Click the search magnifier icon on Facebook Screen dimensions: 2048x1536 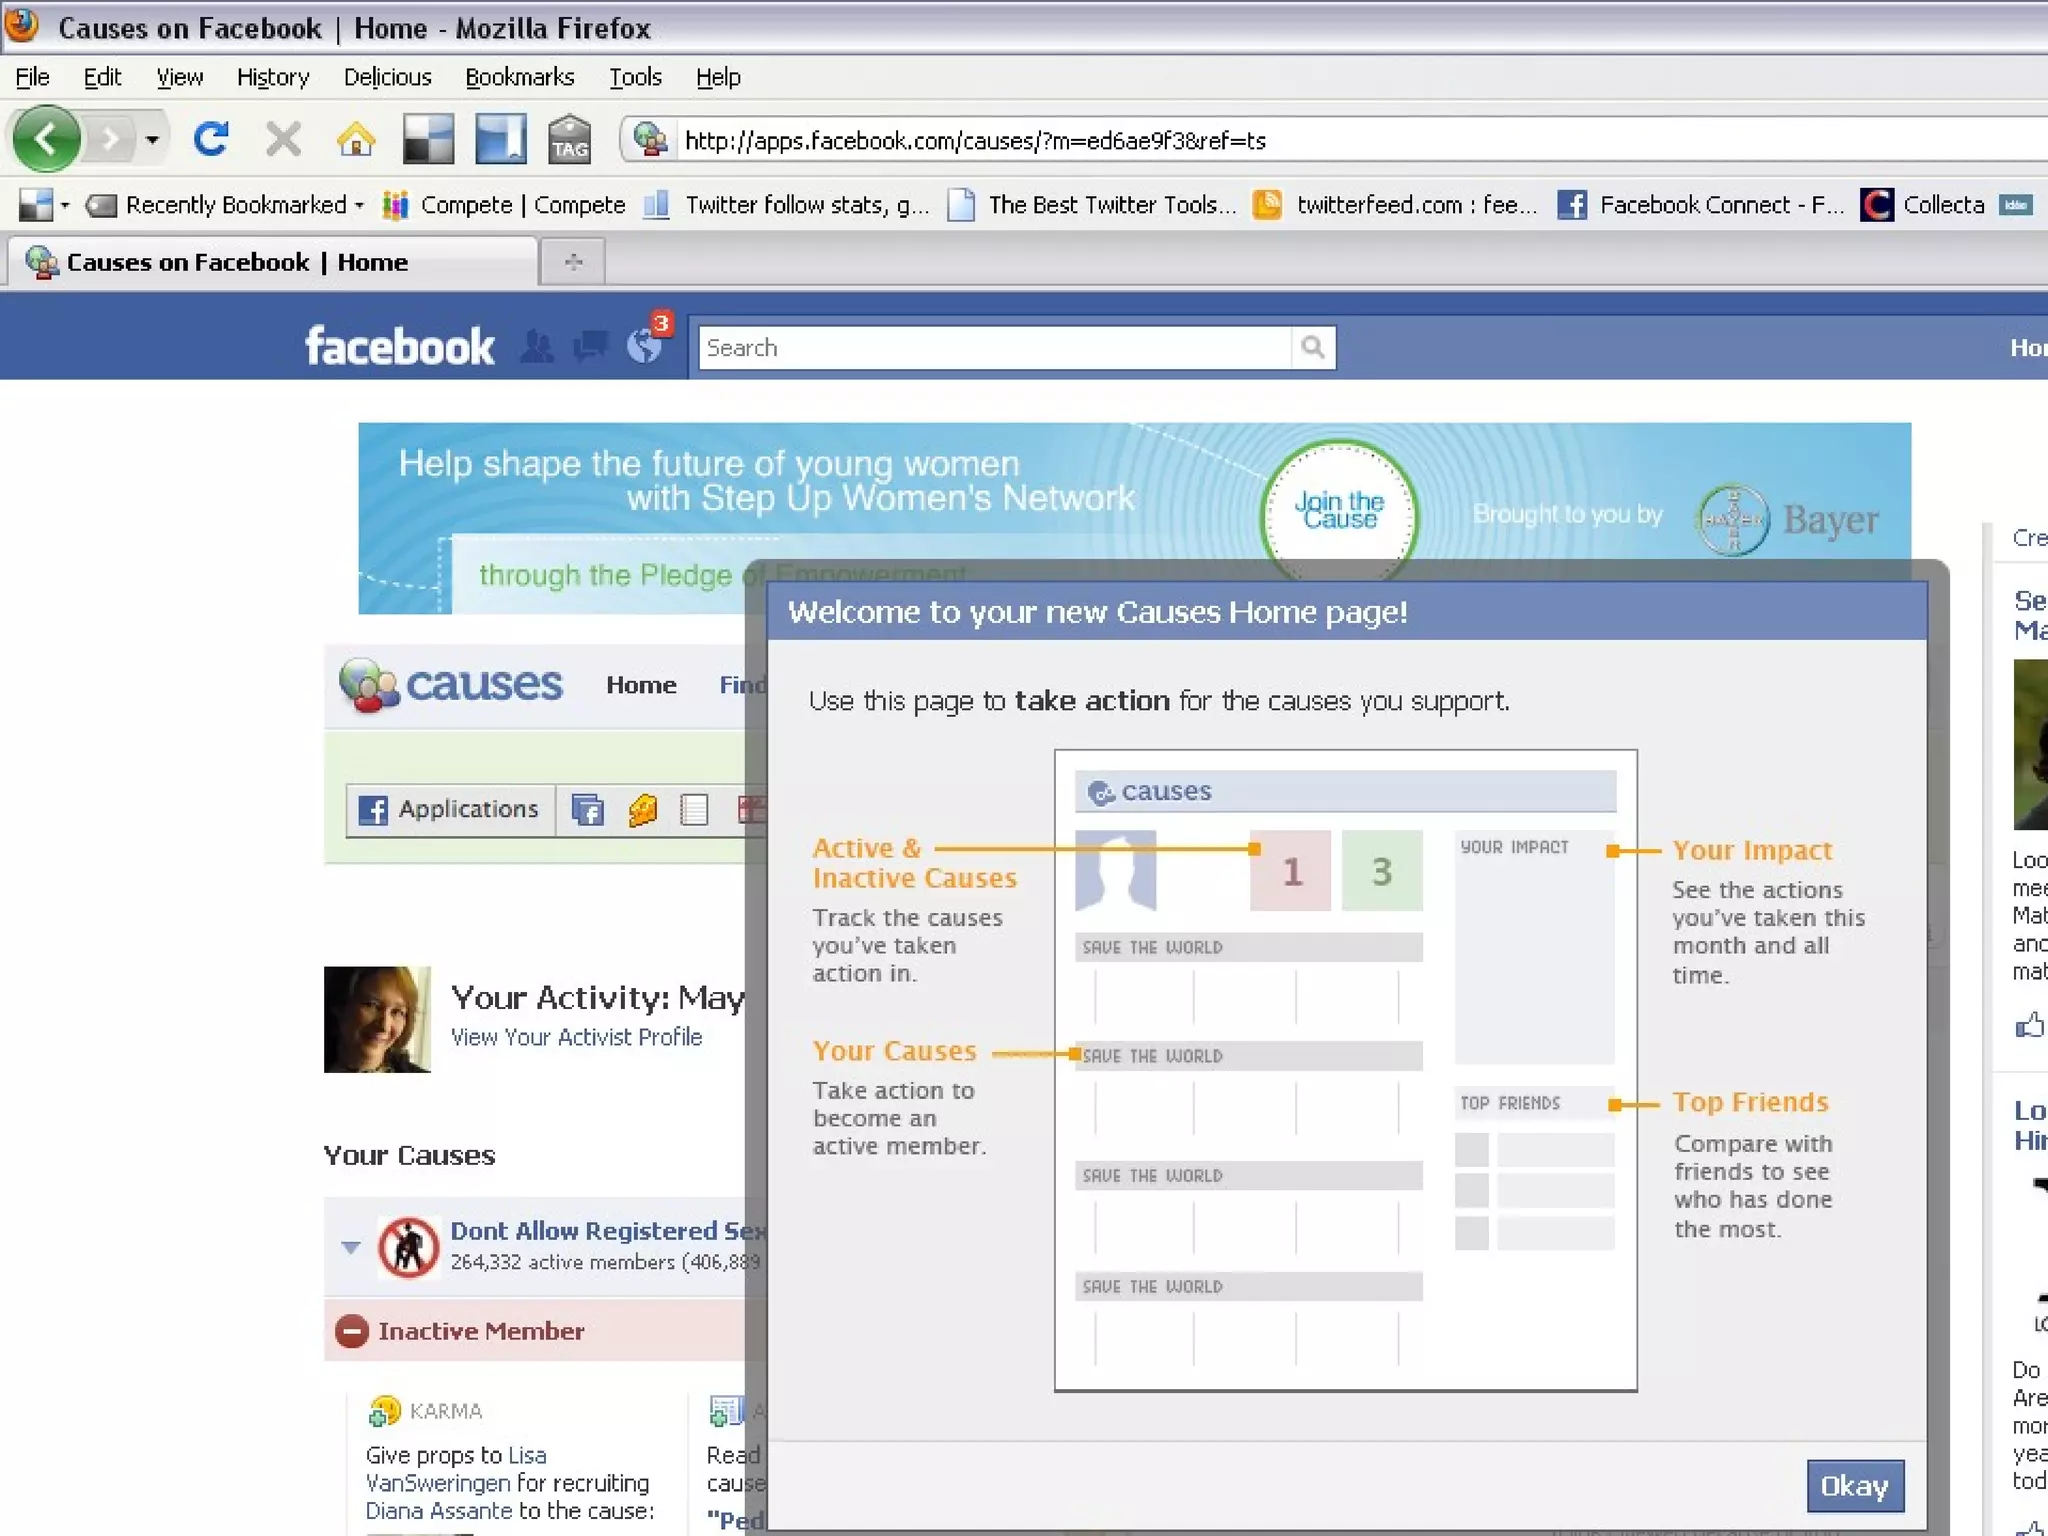click(x=1312, y=347)
